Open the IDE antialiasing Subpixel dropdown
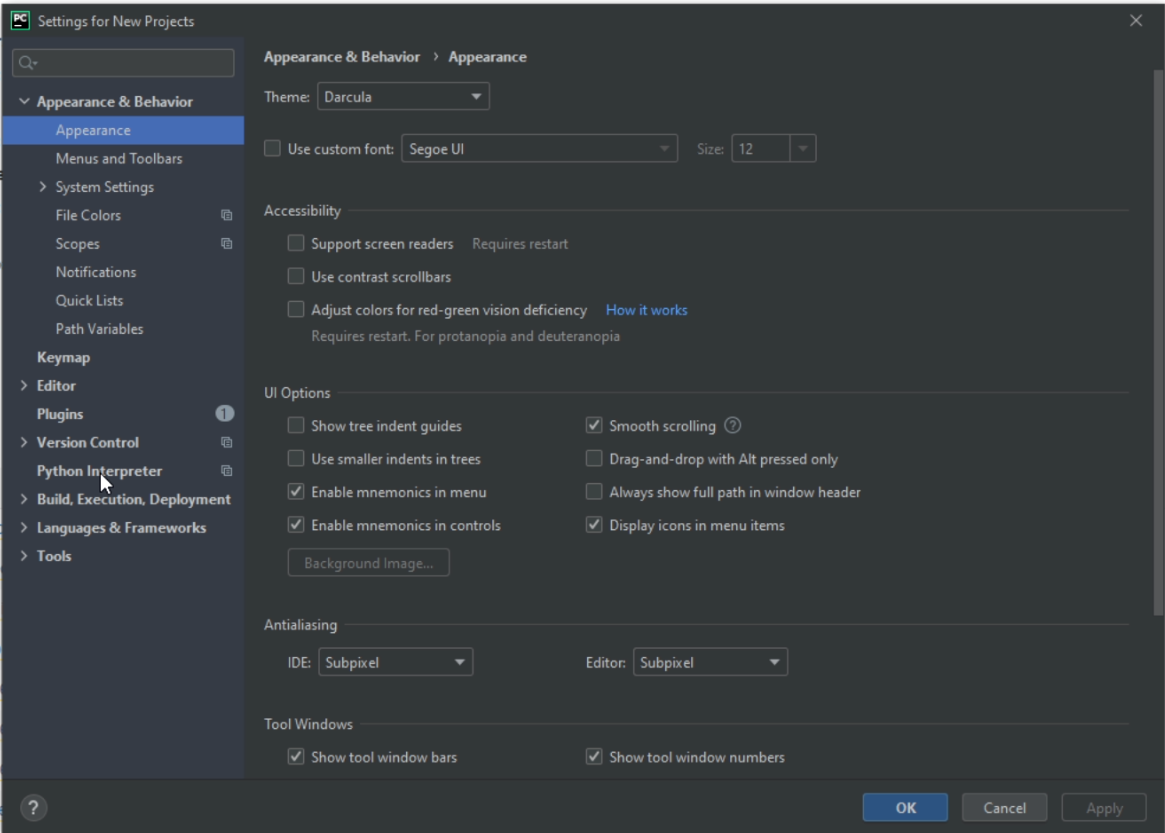The width and height of the screenshot is (1165, 833). (x=395, y=662)
